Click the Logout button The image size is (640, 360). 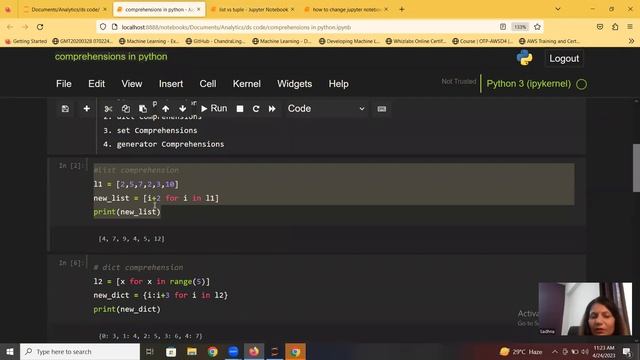point(564,58)
